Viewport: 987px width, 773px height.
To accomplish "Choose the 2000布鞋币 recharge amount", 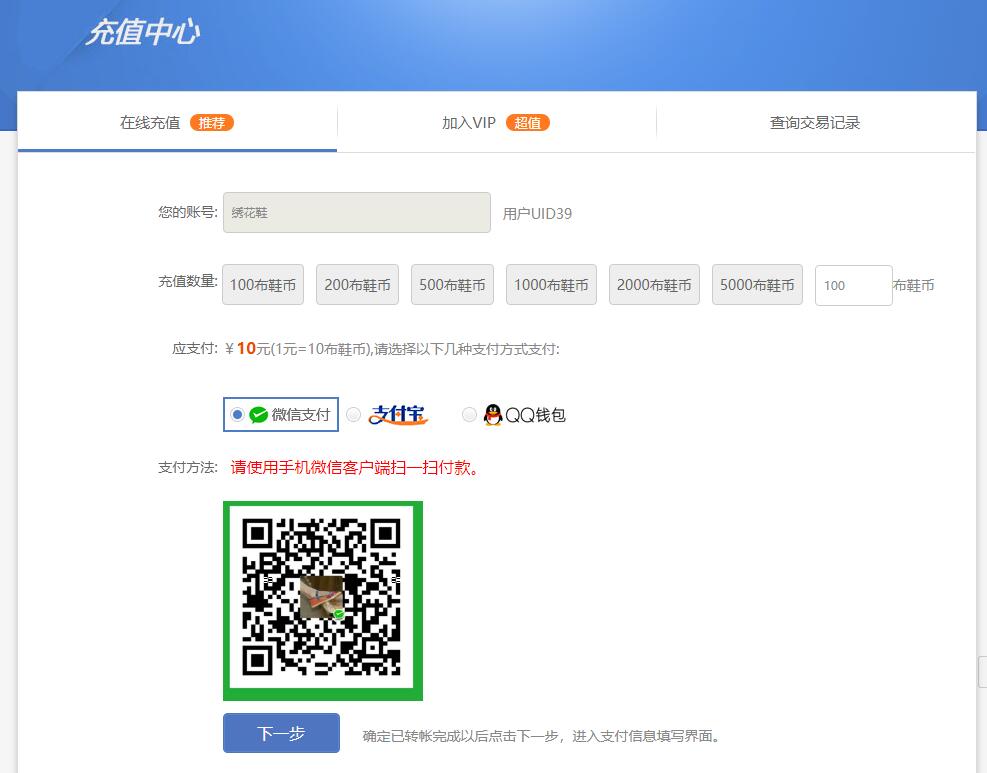I will coord(655,285).
